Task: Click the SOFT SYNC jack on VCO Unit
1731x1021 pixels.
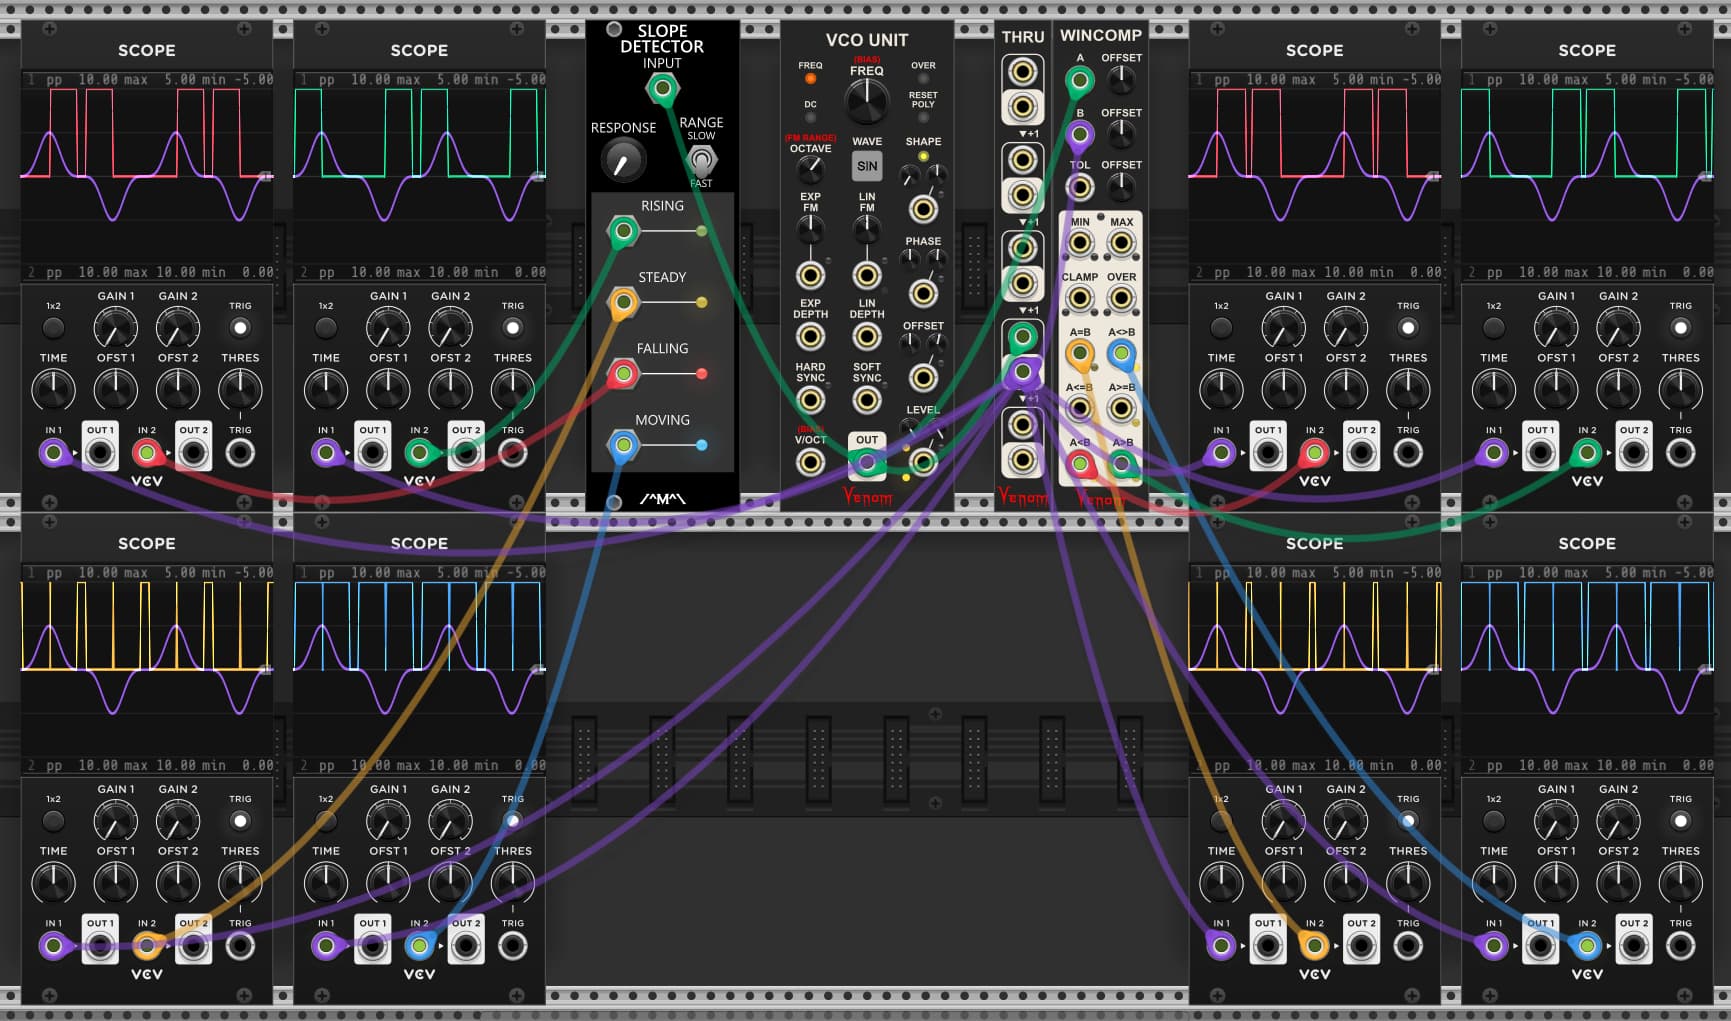Action: [x=867, y=401]
